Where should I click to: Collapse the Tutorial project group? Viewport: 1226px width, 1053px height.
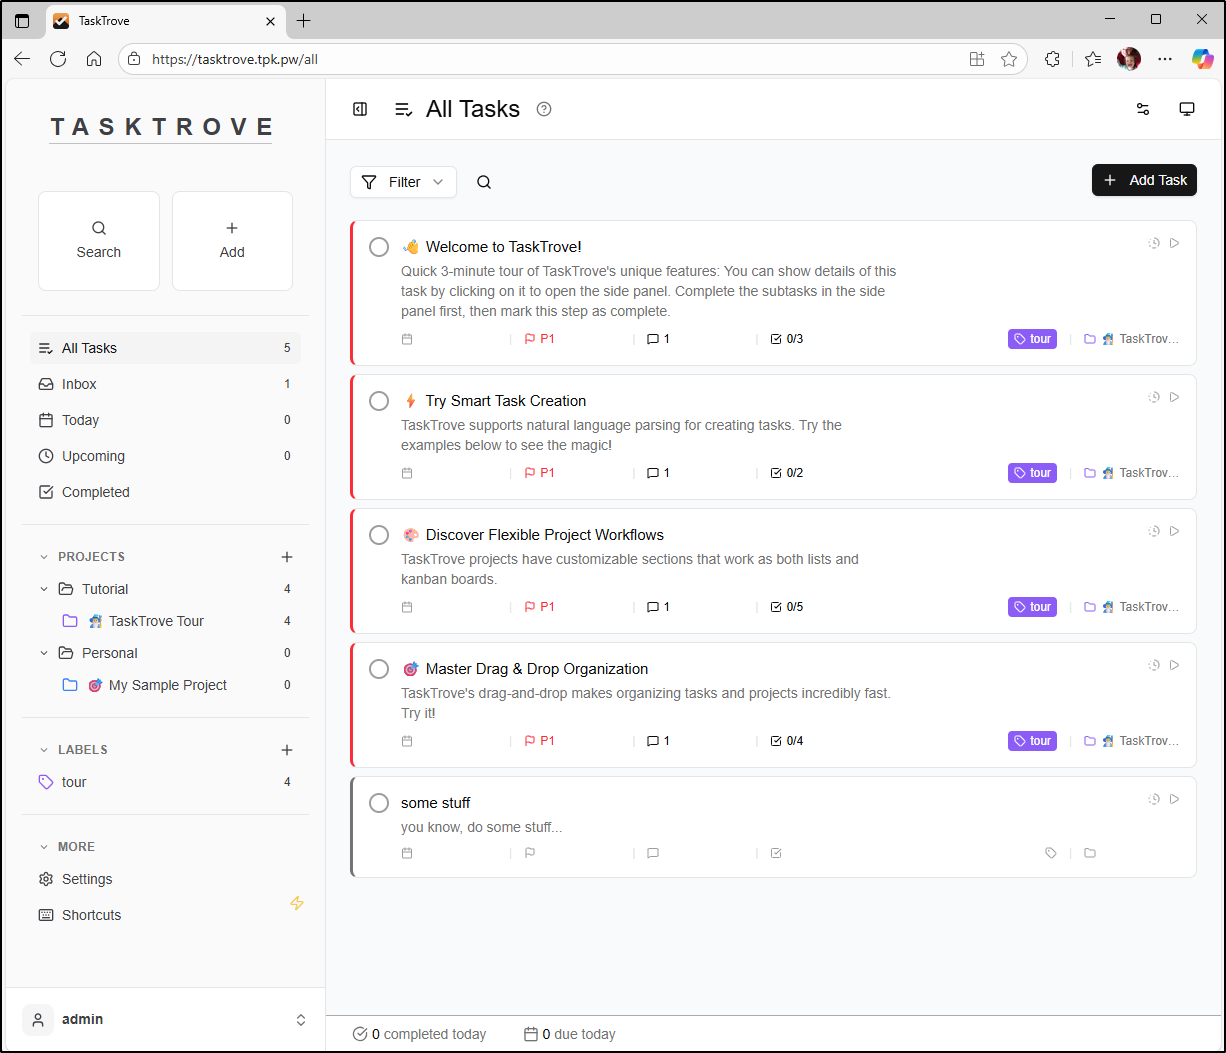[44, 589]
